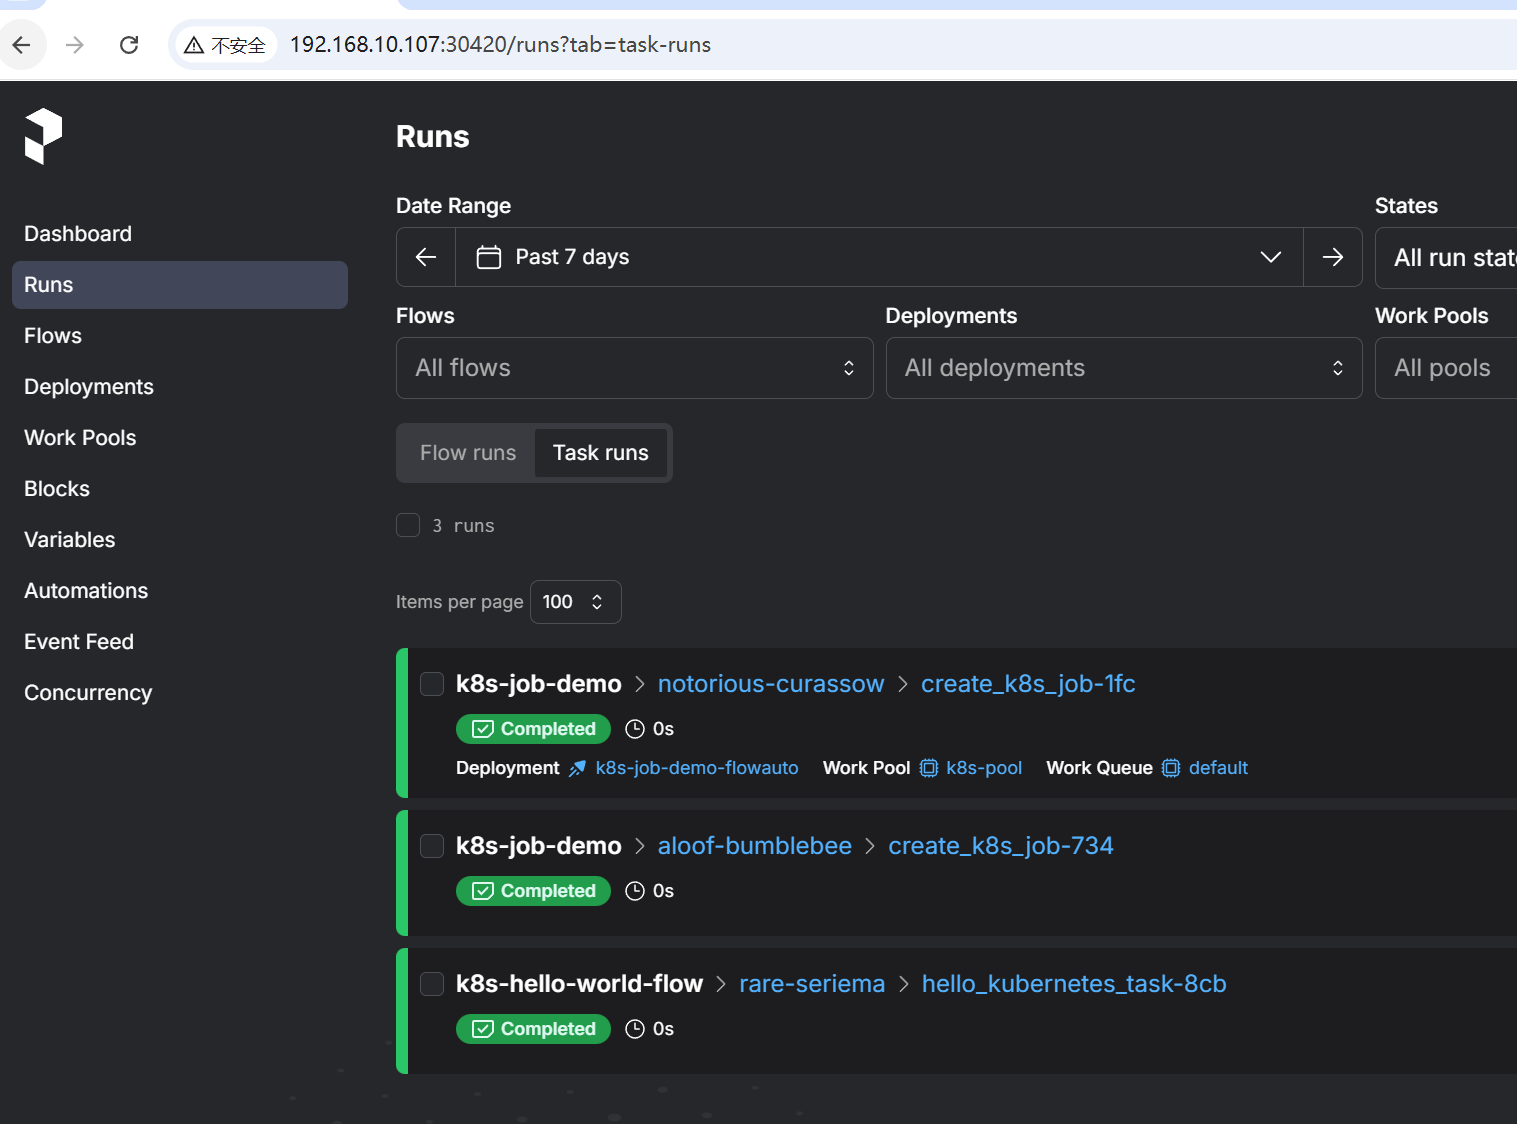Click the Prefect logo icon
This screenshot has width=1517, height=1124.
44,136
